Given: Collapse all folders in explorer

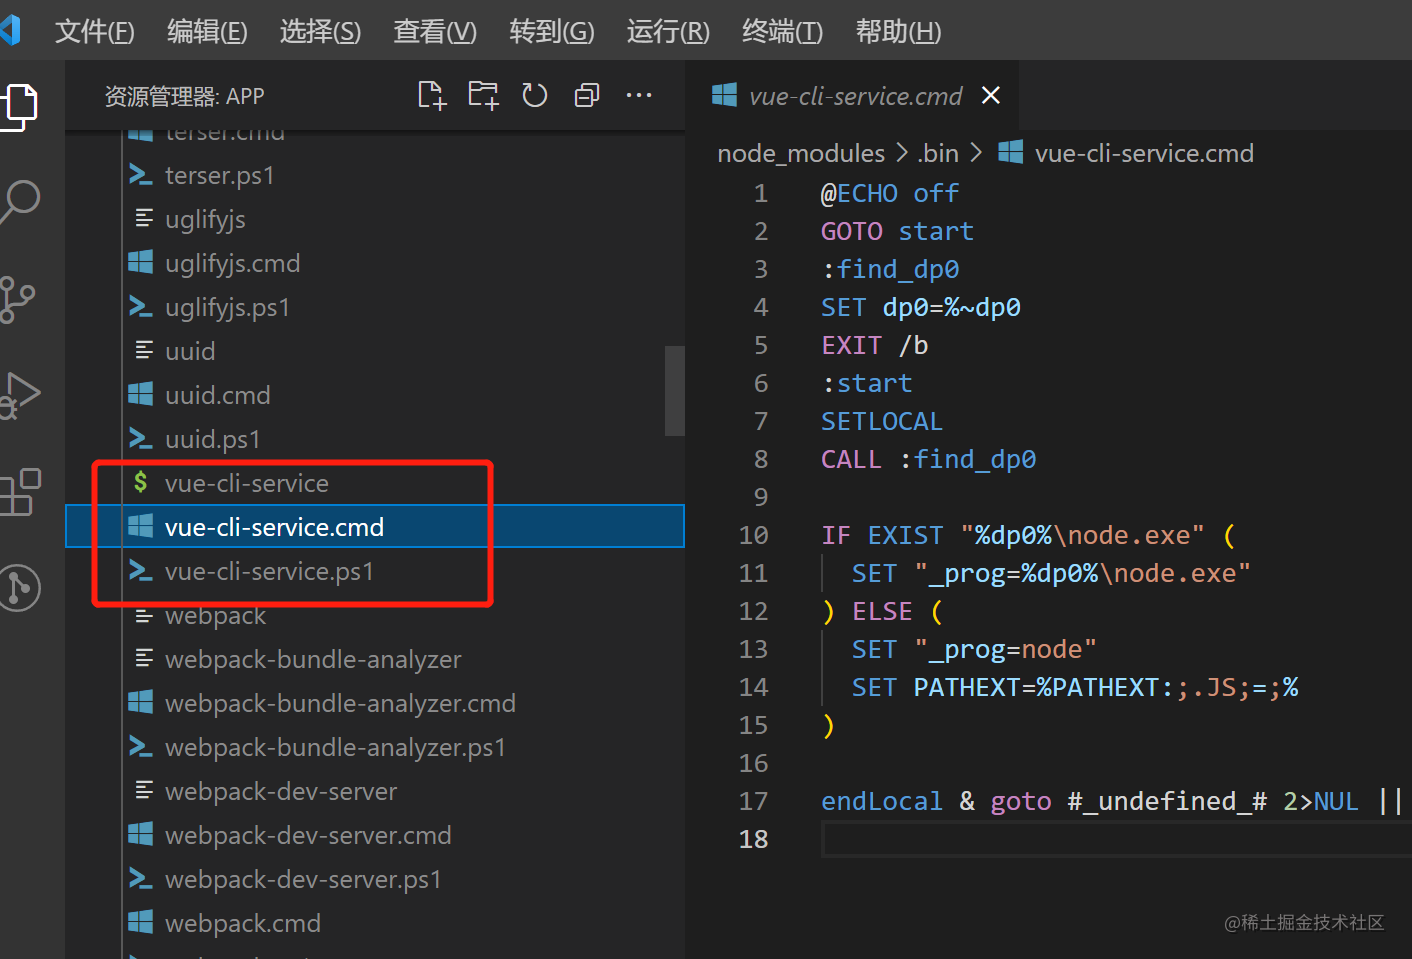Looking at the screenshot, I should click(x=587, y=96).
